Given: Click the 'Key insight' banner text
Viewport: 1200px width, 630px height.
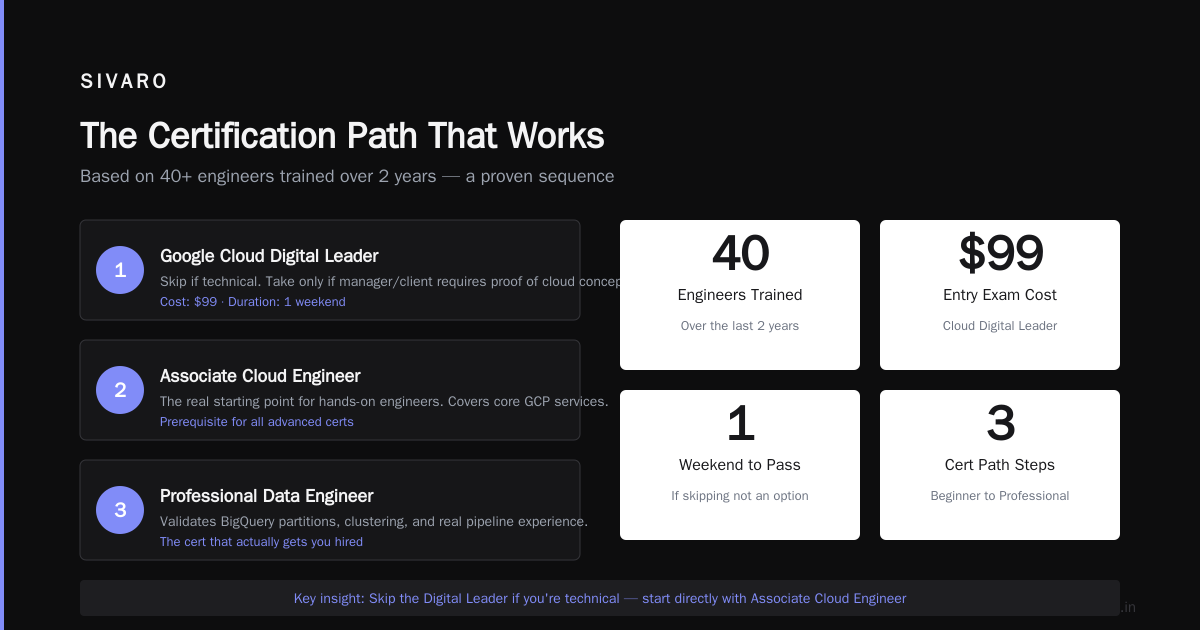Looking at the screenshot, I should [x=600, y=598].
